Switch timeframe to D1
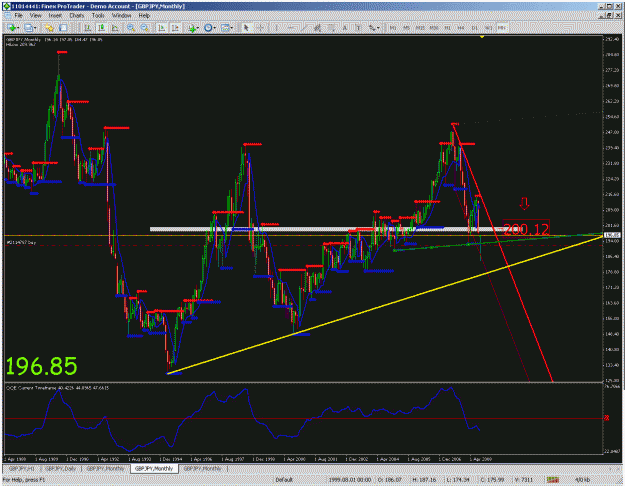This screenshot has width=625, height=486. pos(475,28)
